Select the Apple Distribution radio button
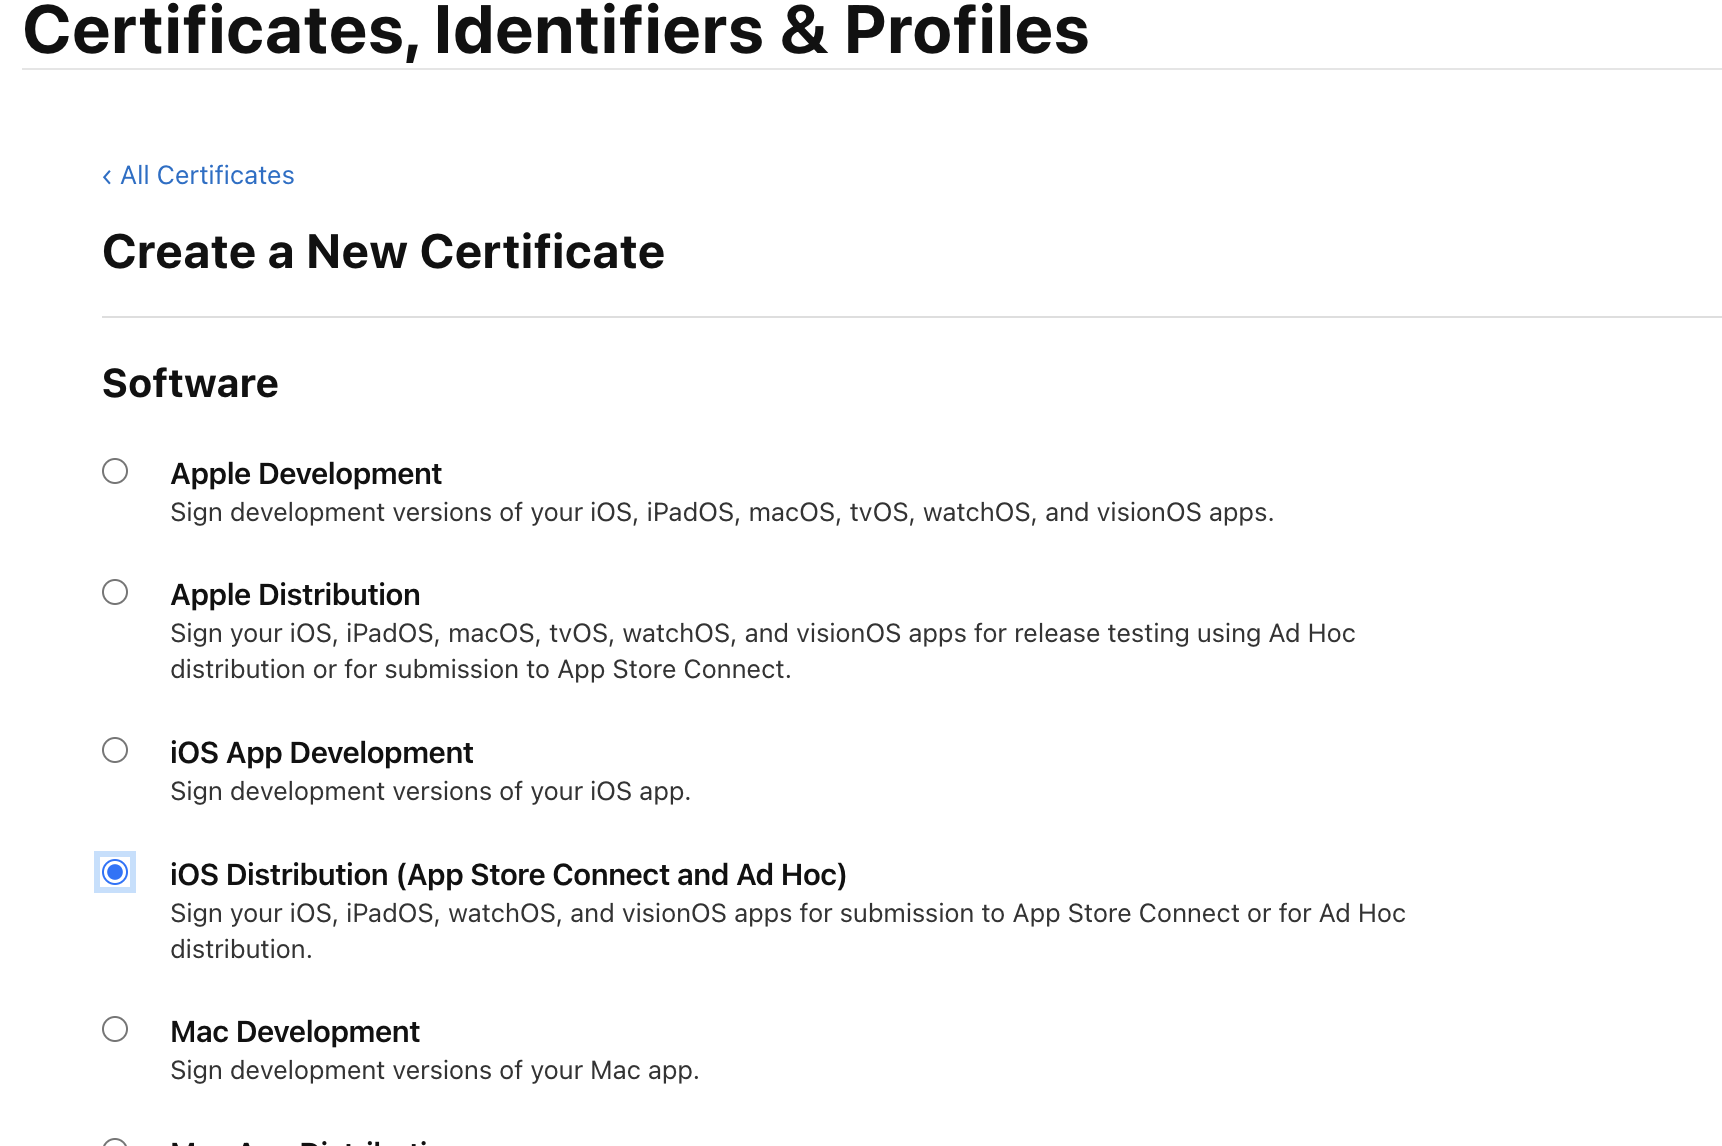 (115, 592)
